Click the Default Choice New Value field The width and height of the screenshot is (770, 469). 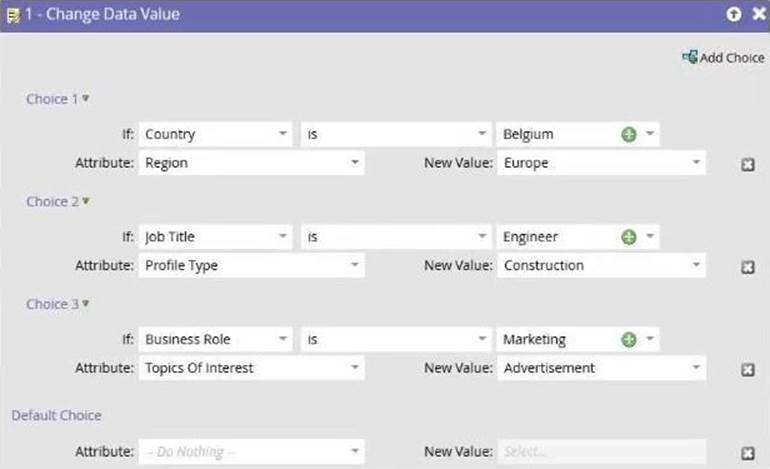[x=600, y=452]
